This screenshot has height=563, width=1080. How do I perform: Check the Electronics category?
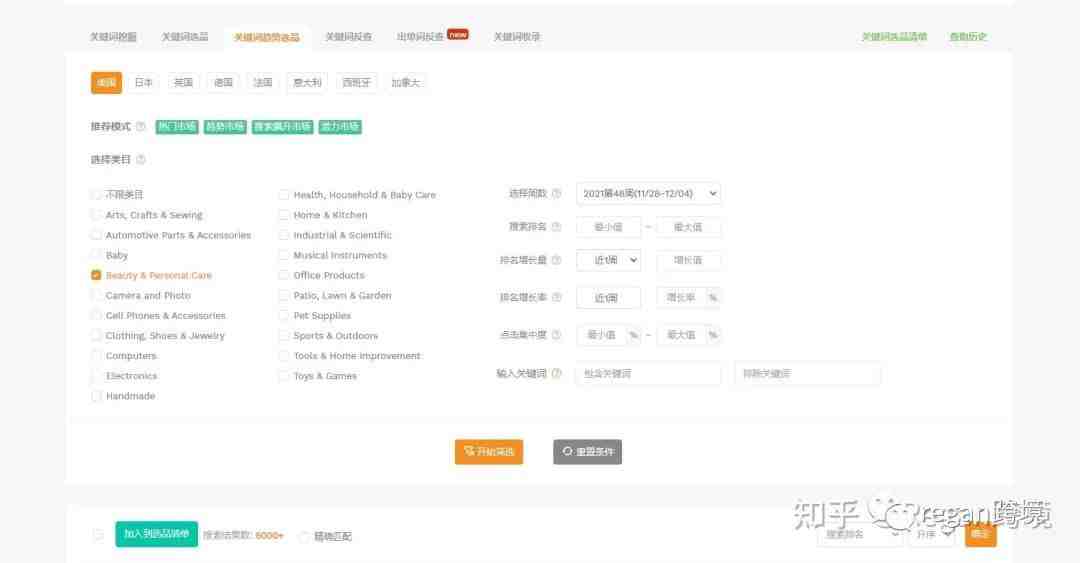pyautogui.click(x=96, y=376)
